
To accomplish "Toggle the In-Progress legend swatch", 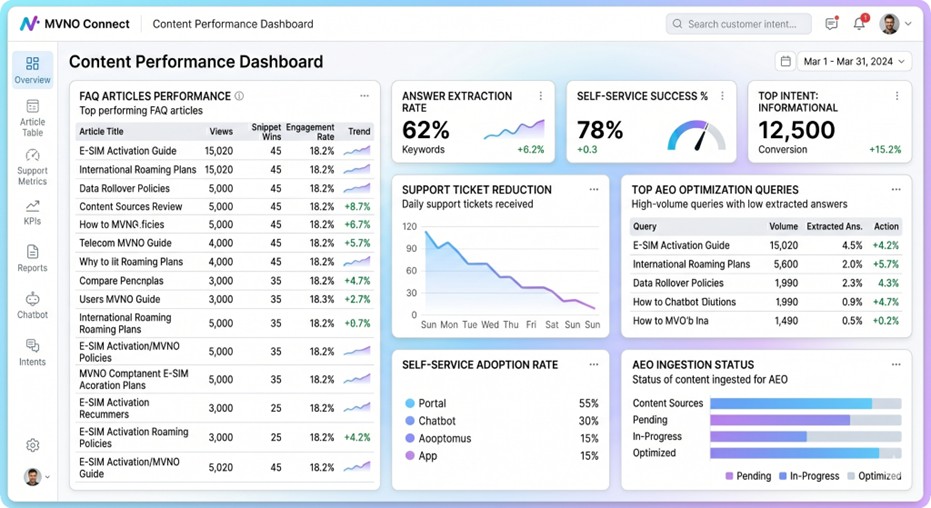I will pos(783,476).
